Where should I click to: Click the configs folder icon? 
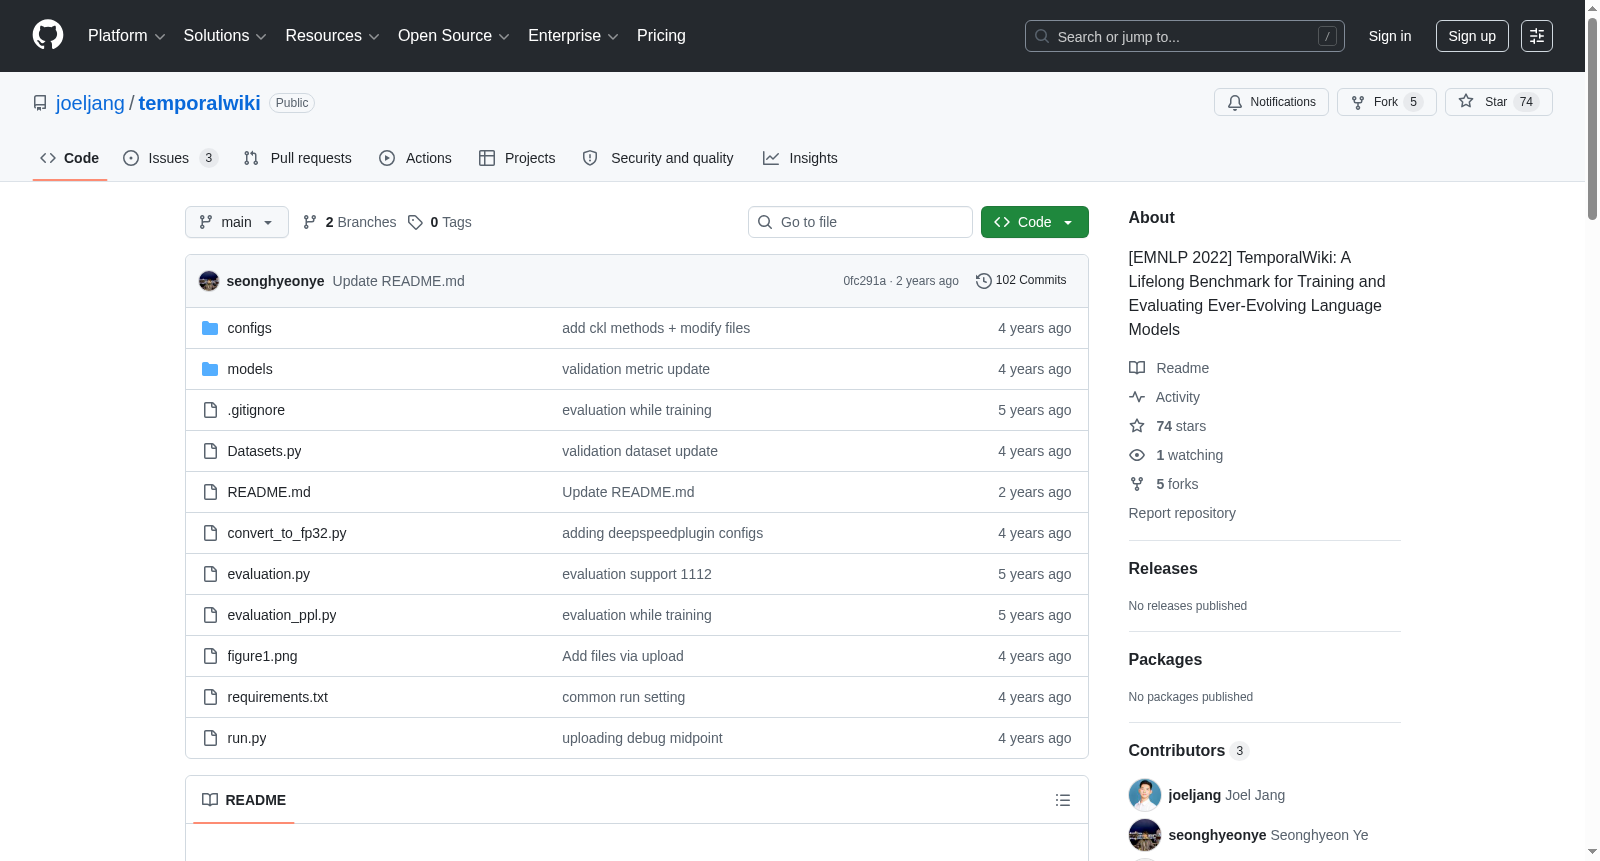pyautogui.click(x=210, y=328)
